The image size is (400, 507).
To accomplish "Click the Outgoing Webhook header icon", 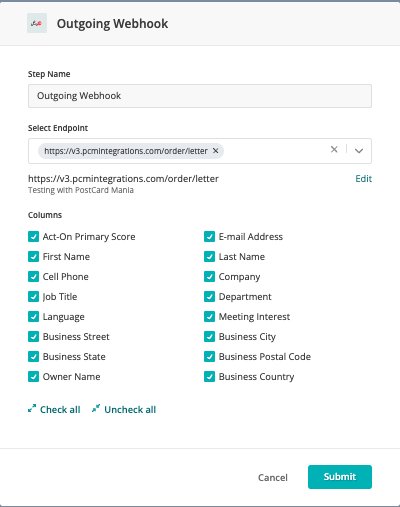I will pos(37,23).
